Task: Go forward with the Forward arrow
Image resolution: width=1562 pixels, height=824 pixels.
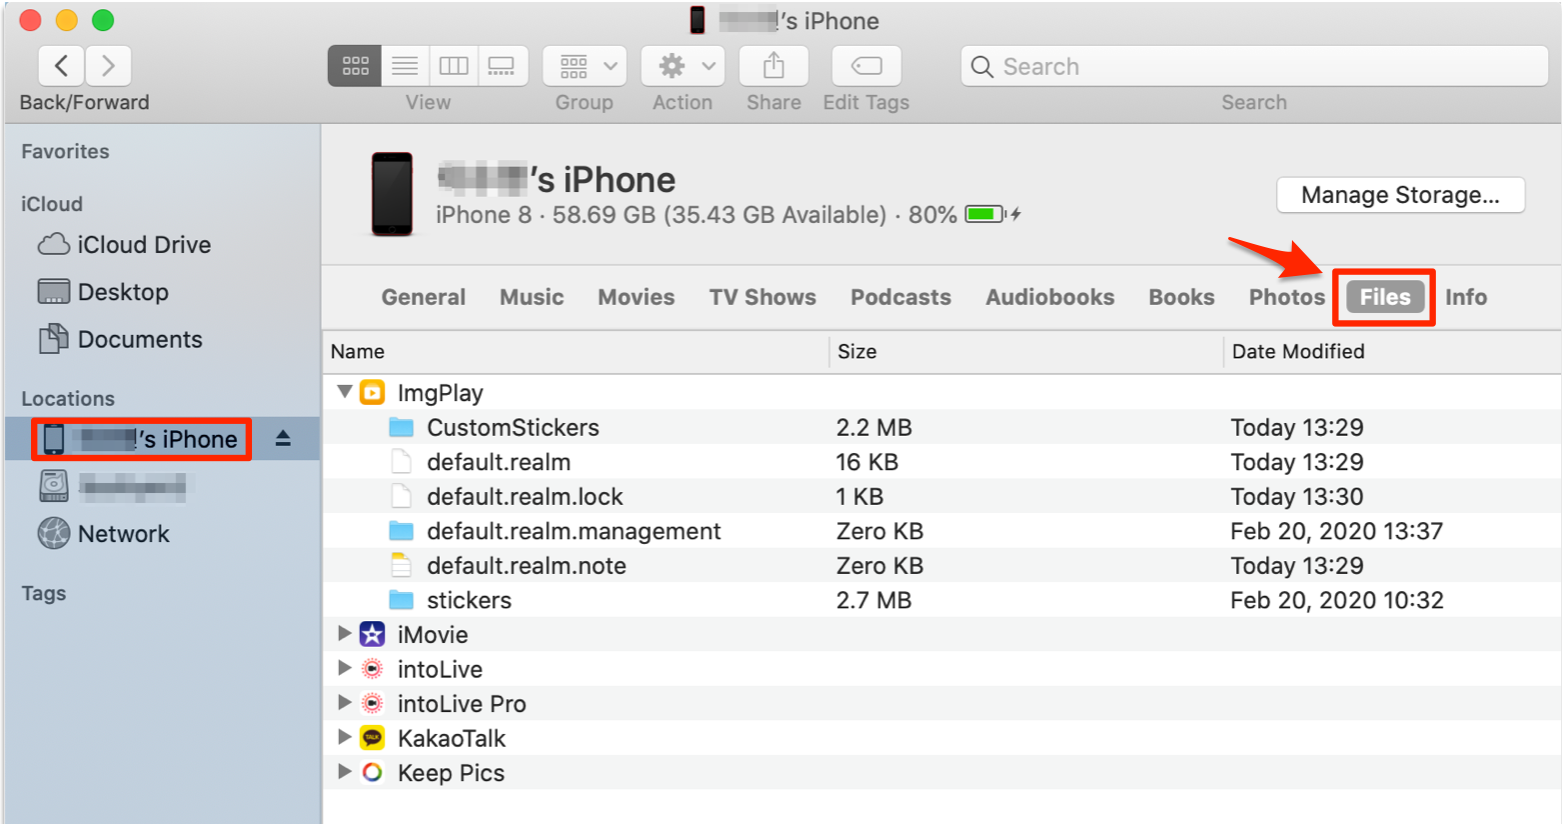Action: coord(108,66)
